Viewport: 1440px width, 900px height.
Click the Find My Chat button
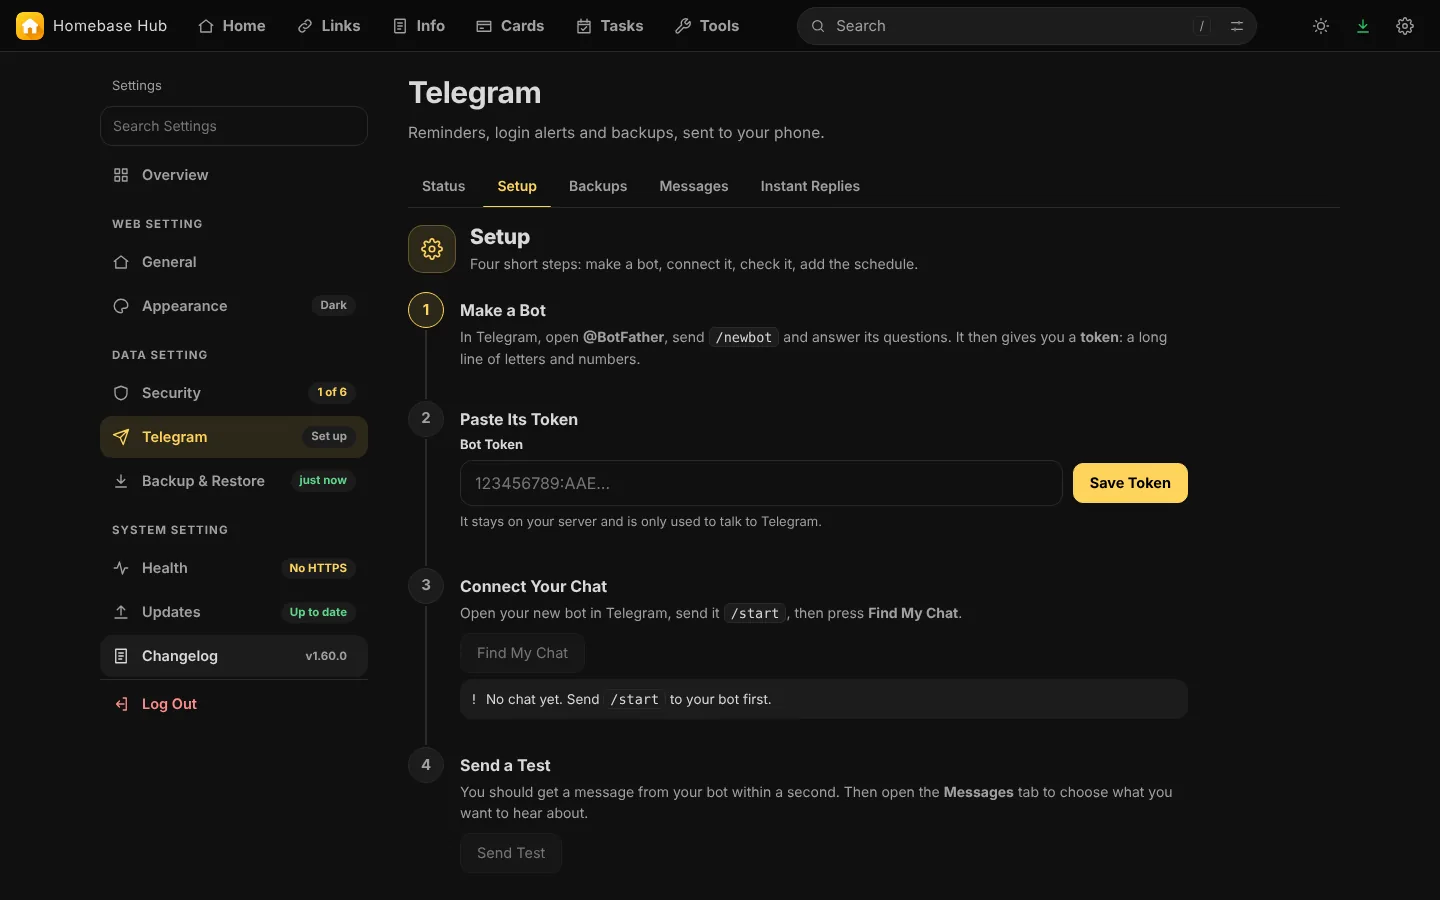[x=522, y=653]
